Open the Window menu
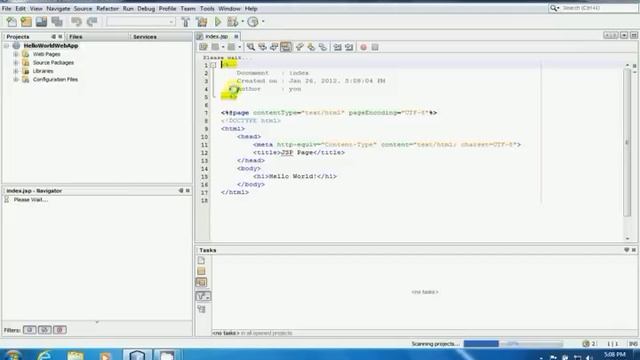 pyautogui.click(x=229, y=8)
